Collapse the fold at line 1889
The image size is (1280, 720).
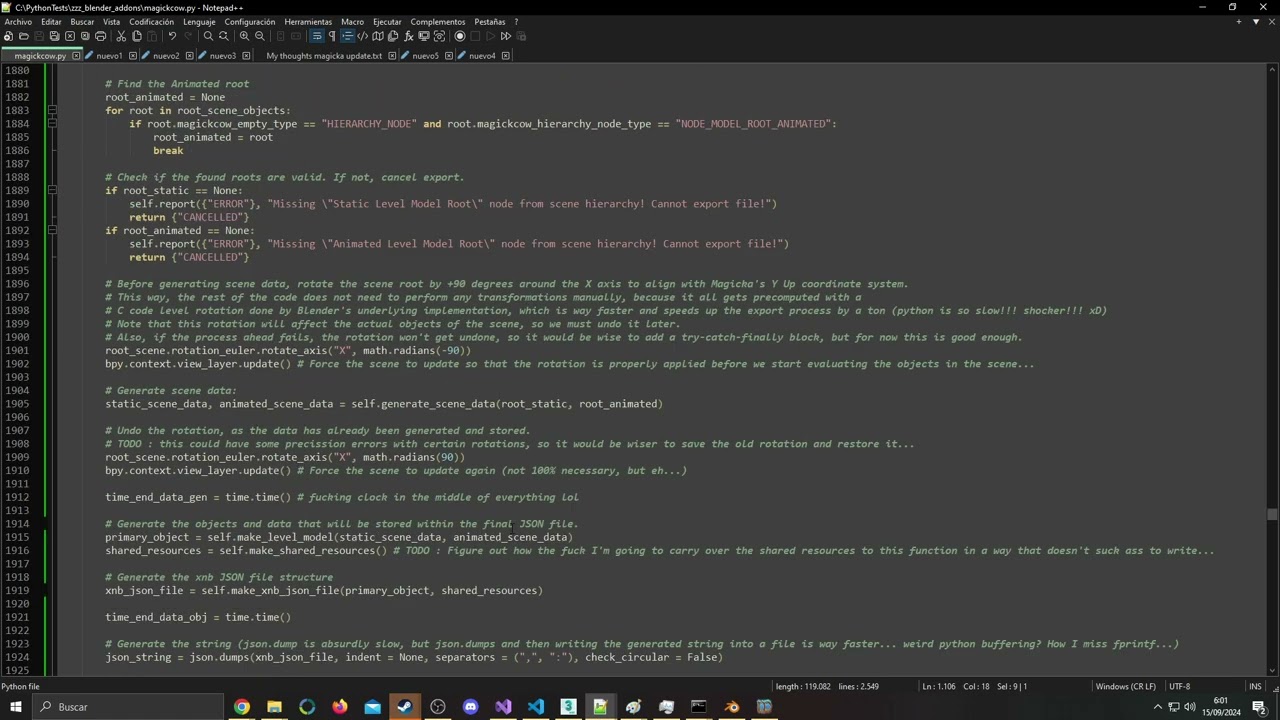coord(52,190)
